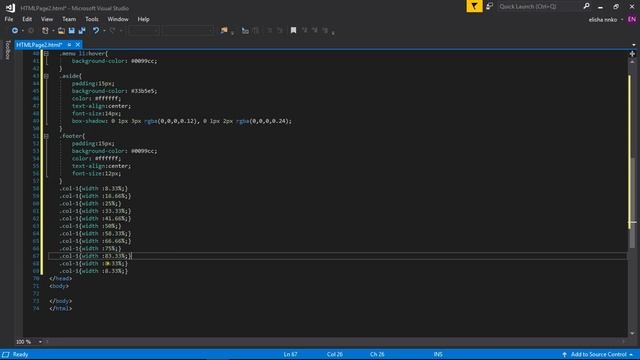Click the vertical scrollbar thumb
The height and width of the screenshot is (360, 640).
pyautogui.click(x=632, y=202)
